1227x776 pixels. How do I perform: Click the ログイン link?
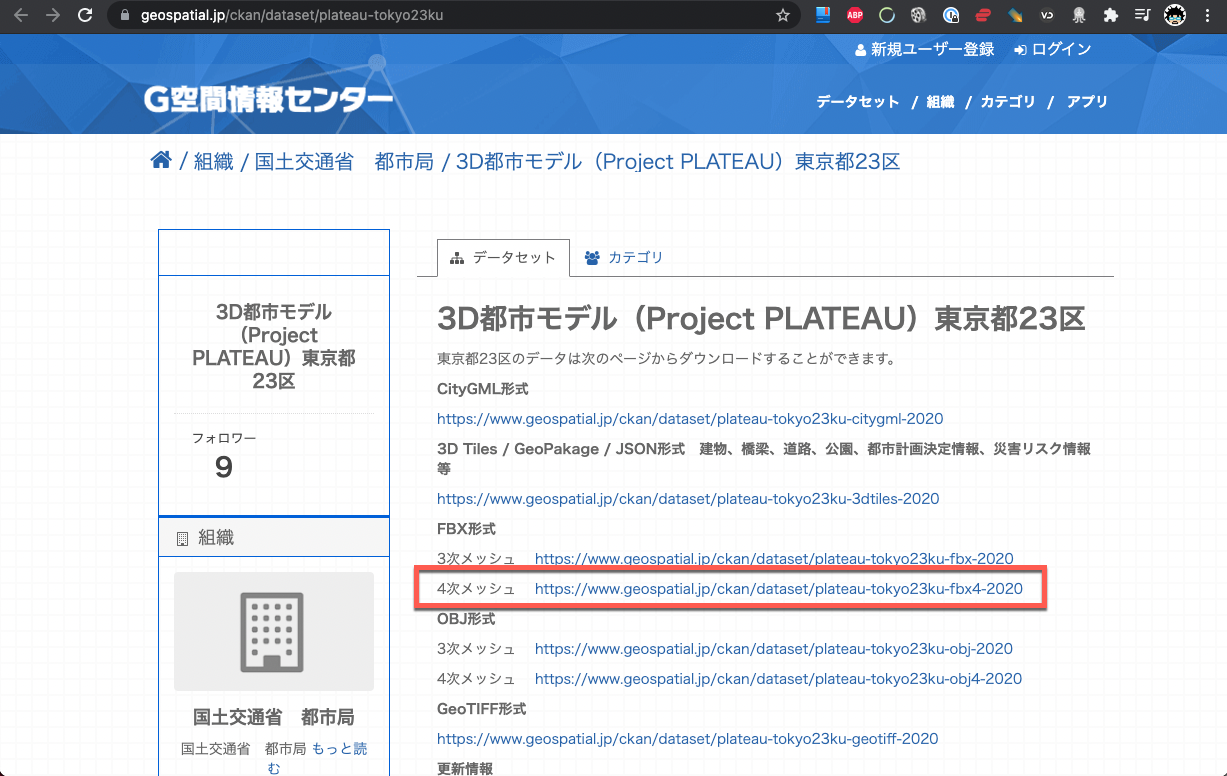(1060, 48)
